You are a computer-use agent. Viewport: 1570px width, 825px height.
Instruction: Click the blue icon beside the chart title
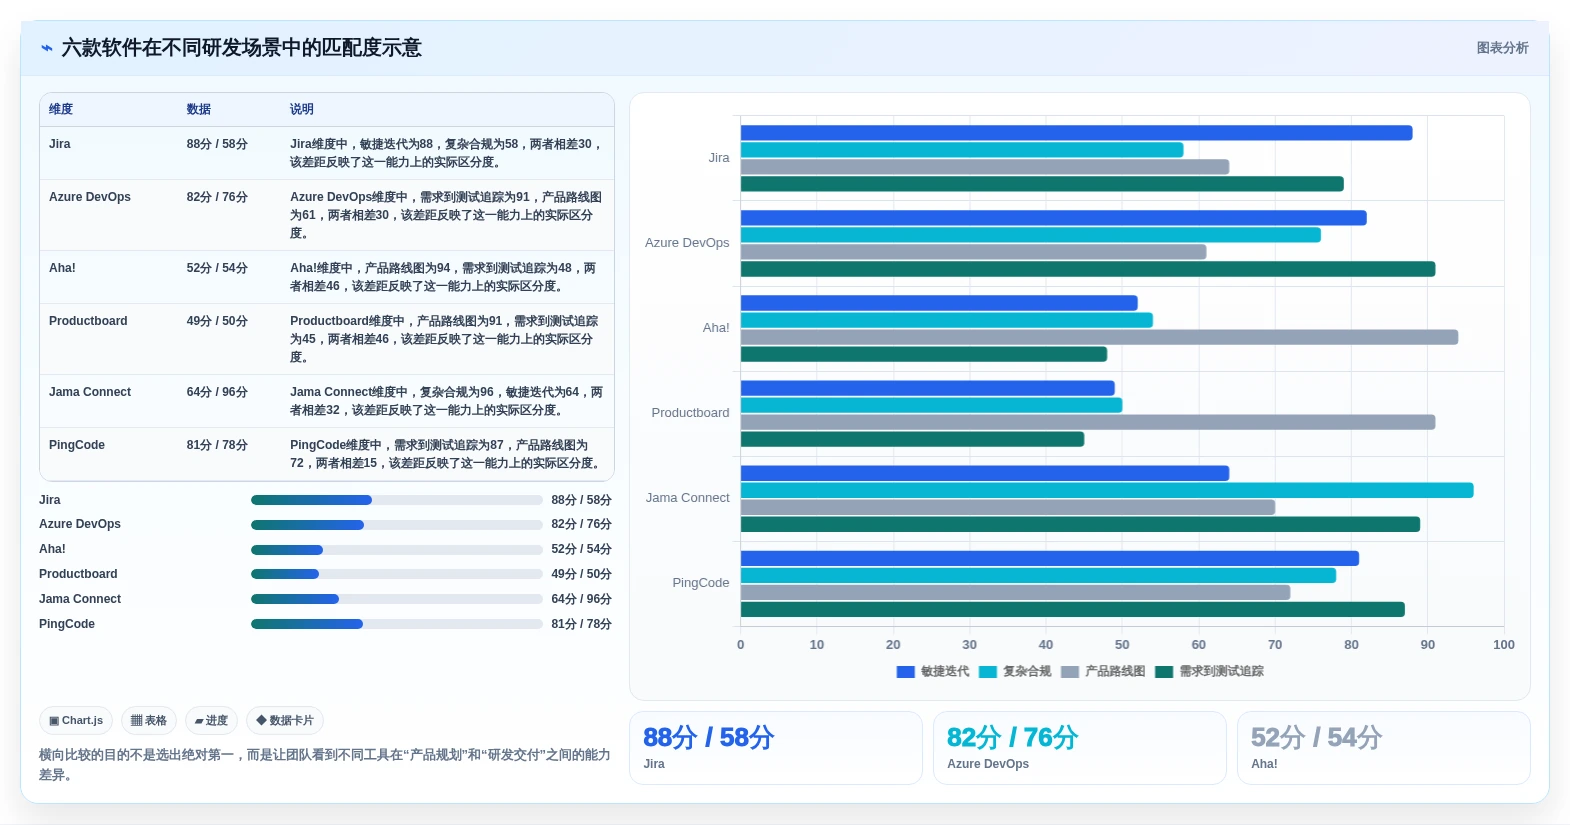[47, 48]
